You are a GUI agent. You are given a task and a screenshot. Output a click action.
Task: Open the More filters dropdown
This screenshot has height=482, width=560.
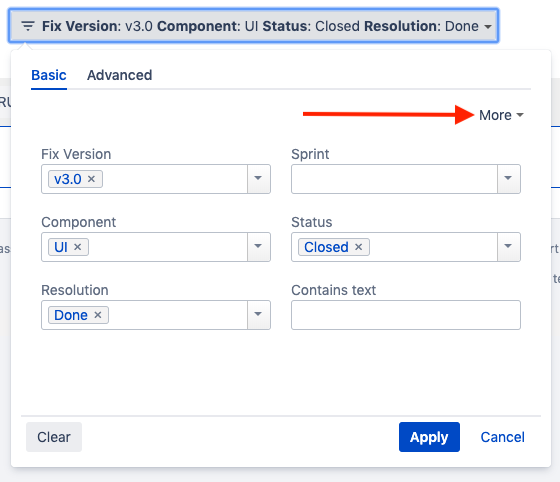click(501, 115)
